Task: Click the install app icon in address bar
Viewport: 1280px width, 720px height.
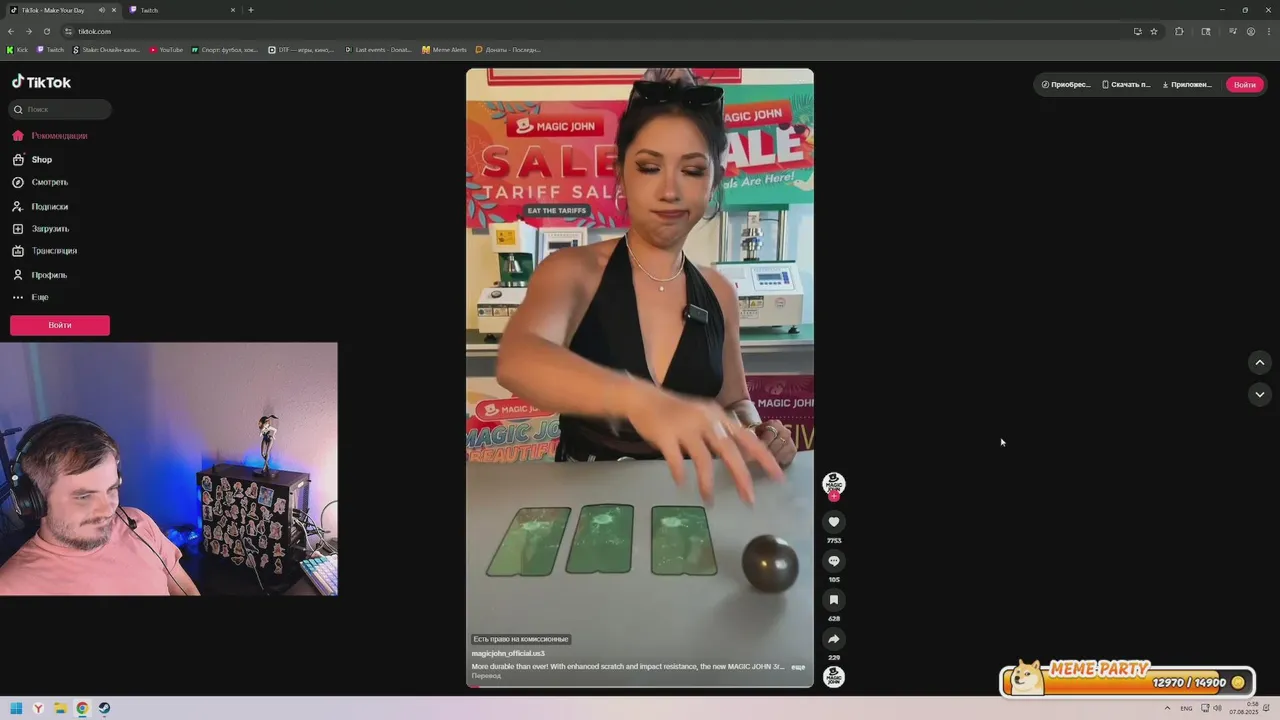Action: pyautogui.click(x=1137, y=31)
